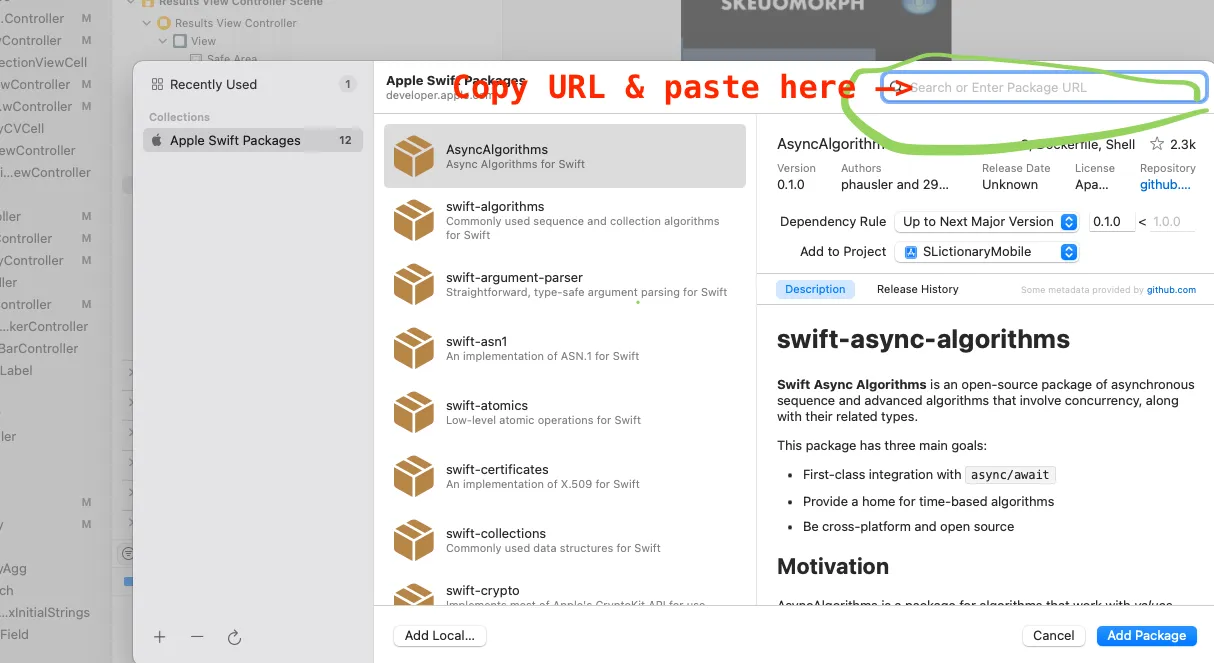Click the star icon beside 2.3k
Screen dimensions: 1214x663
click(x=1156, y=144)
